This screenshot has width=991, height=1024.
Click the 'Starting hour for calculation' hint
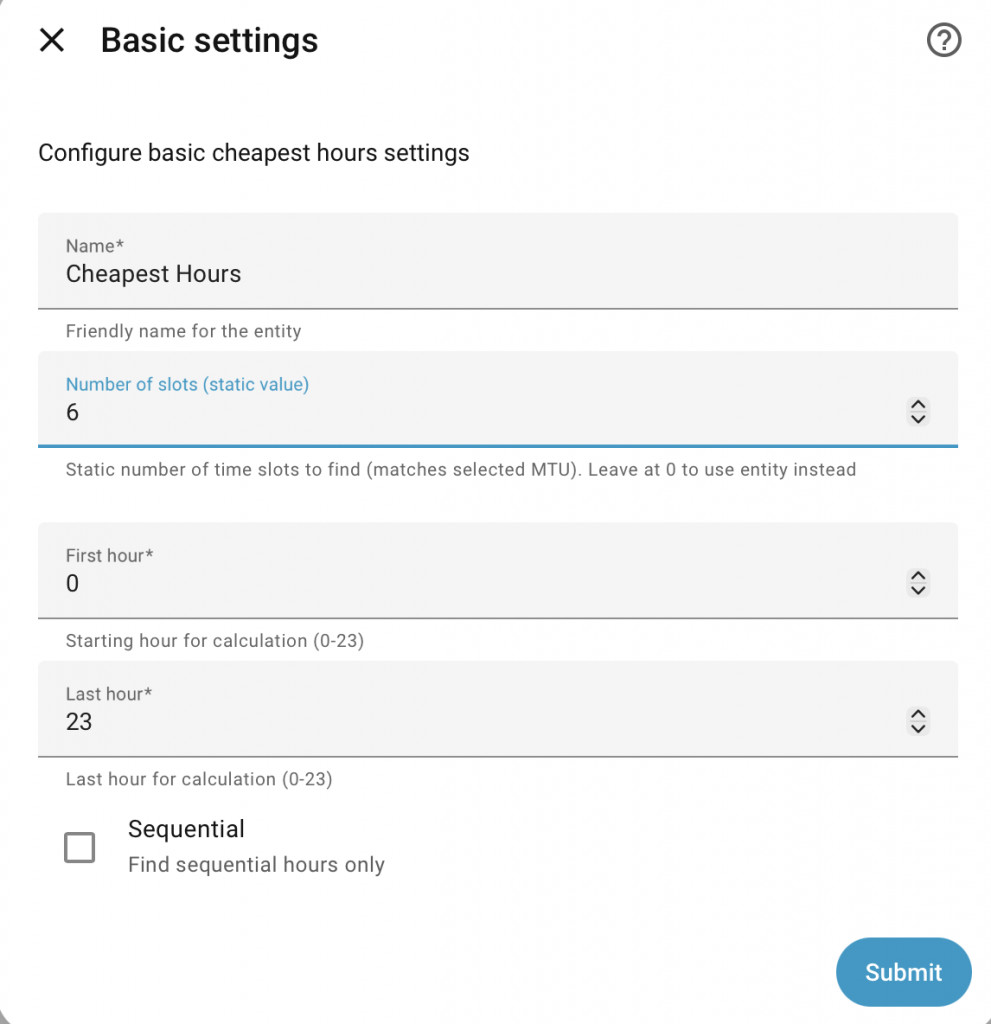point(214,641)
